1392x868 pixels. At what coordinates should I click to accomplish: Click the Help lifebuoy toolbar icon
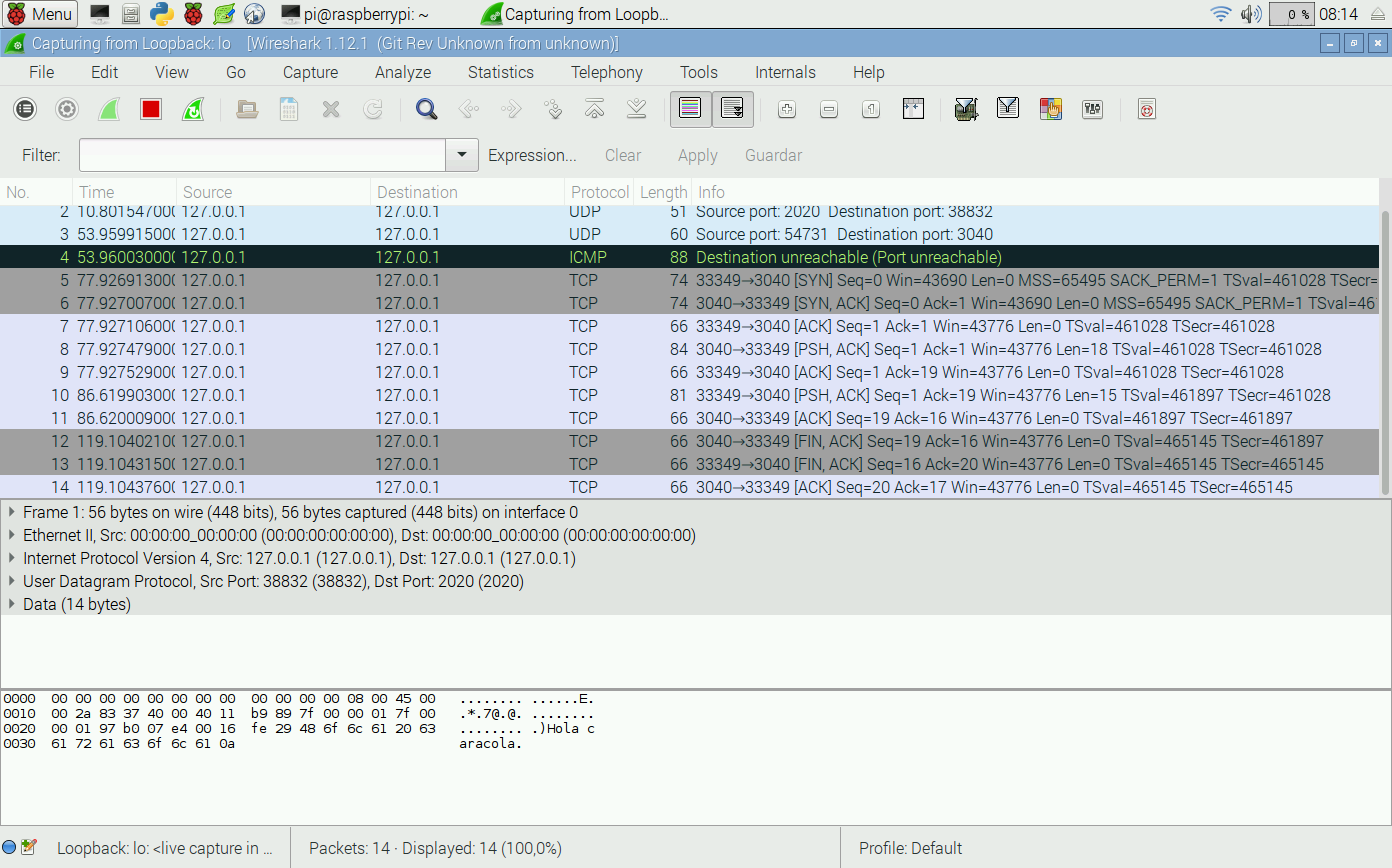click(1147, 110)
